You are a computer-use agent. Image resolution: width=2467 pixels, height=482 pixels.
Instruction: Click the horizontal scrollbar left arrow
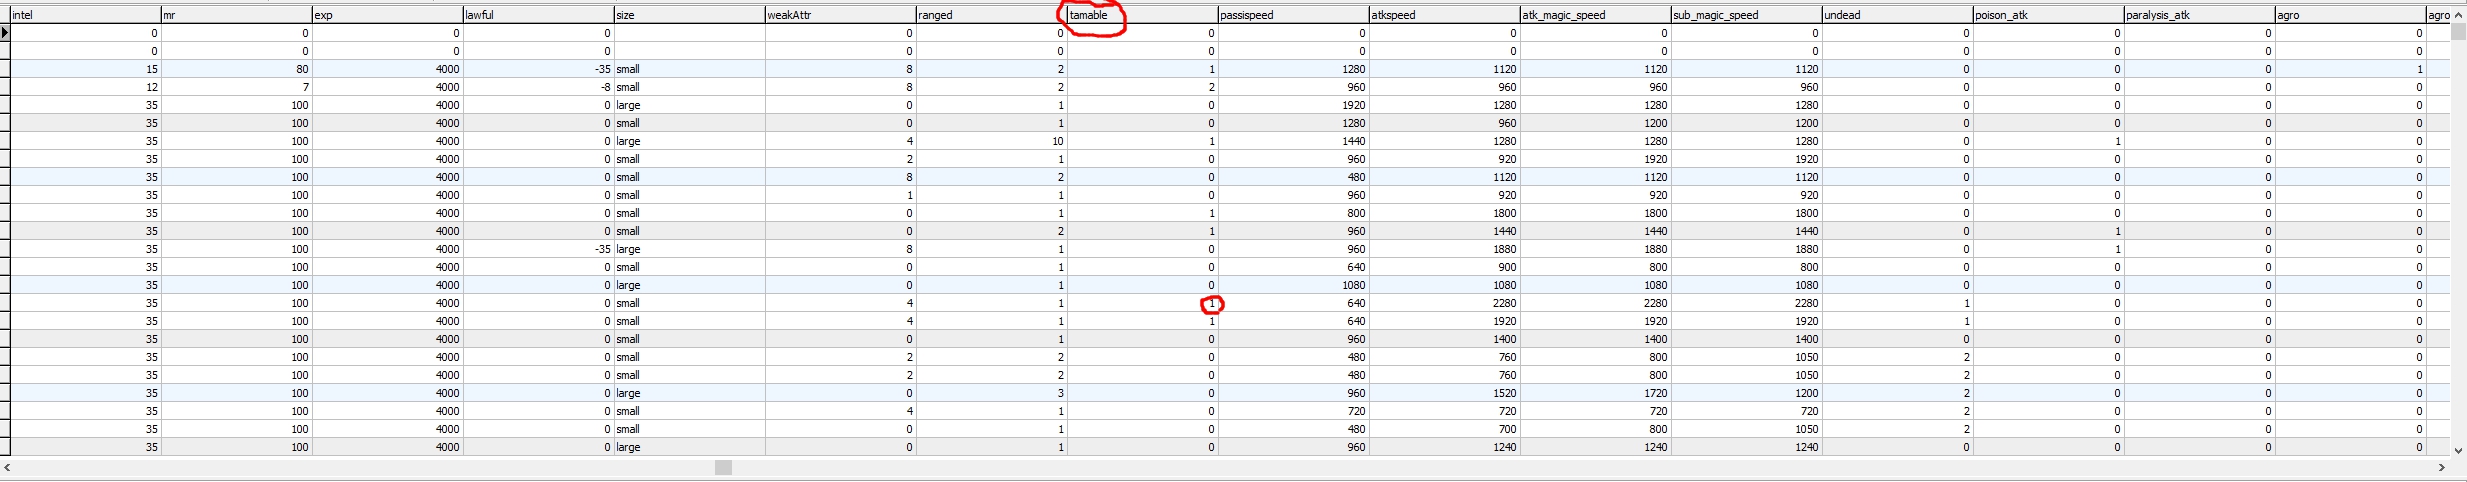pos(7,467)
